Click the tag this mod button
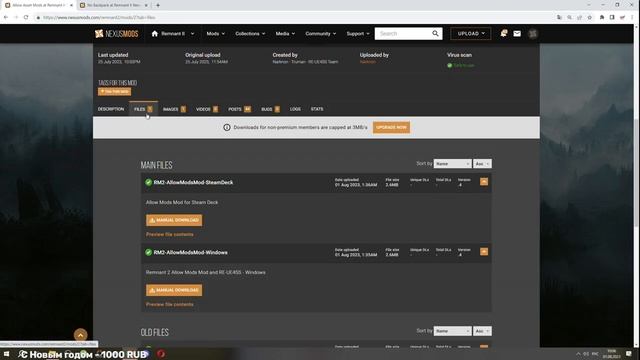 pyautogui.click(x=114, y=91)
